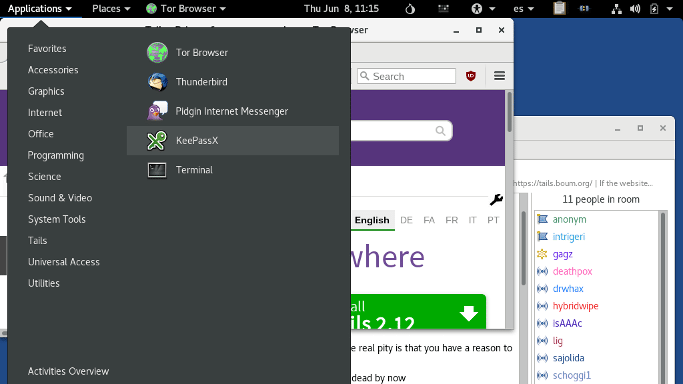Click the '11 people in room' label
The image size is (683, 384).
[x=601, y=199]
